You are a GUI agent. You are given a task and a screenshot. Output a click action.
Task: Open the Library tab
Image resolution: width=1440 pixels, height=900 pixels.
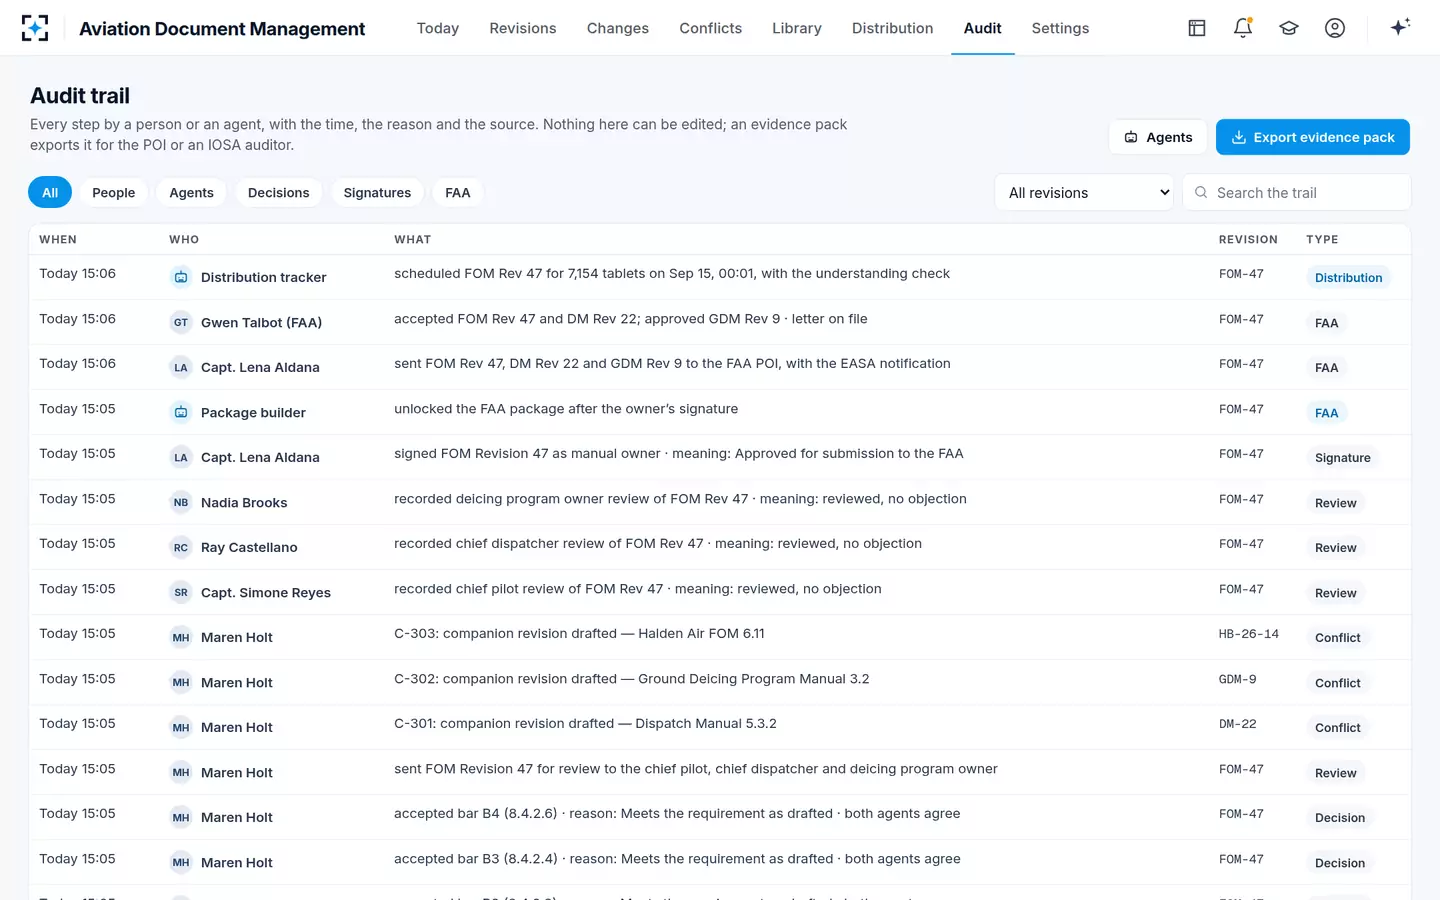click(x=797, y=28)
